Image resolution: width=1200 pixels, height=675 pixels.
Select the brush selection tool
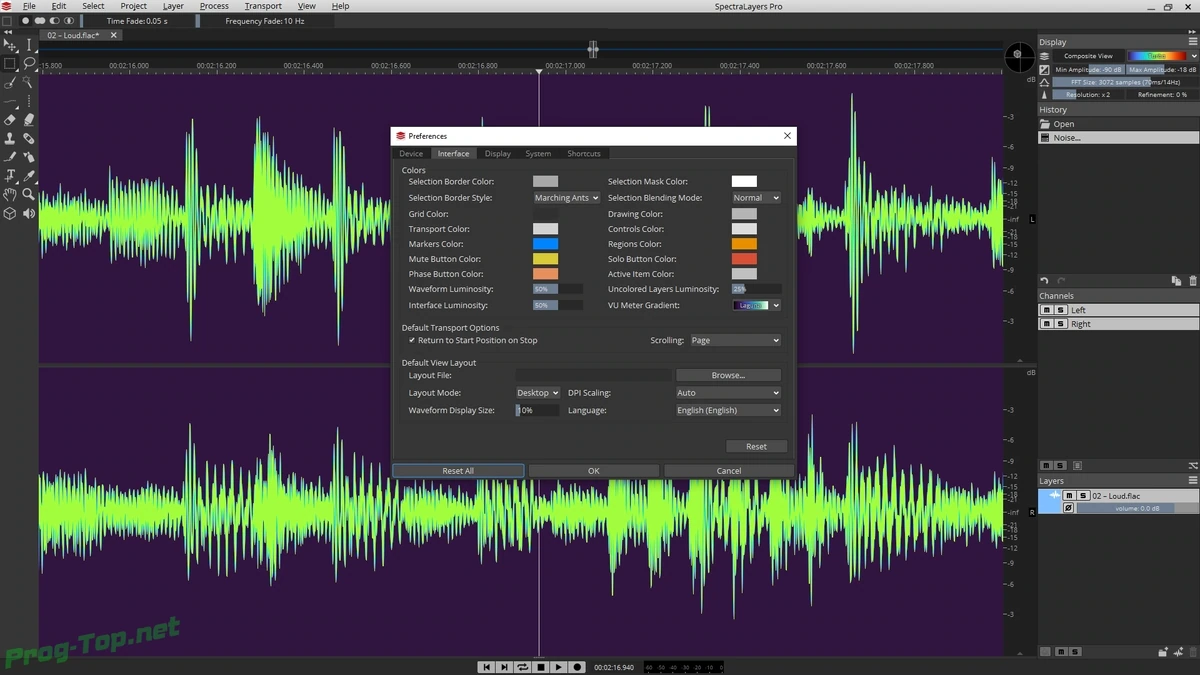10,83
